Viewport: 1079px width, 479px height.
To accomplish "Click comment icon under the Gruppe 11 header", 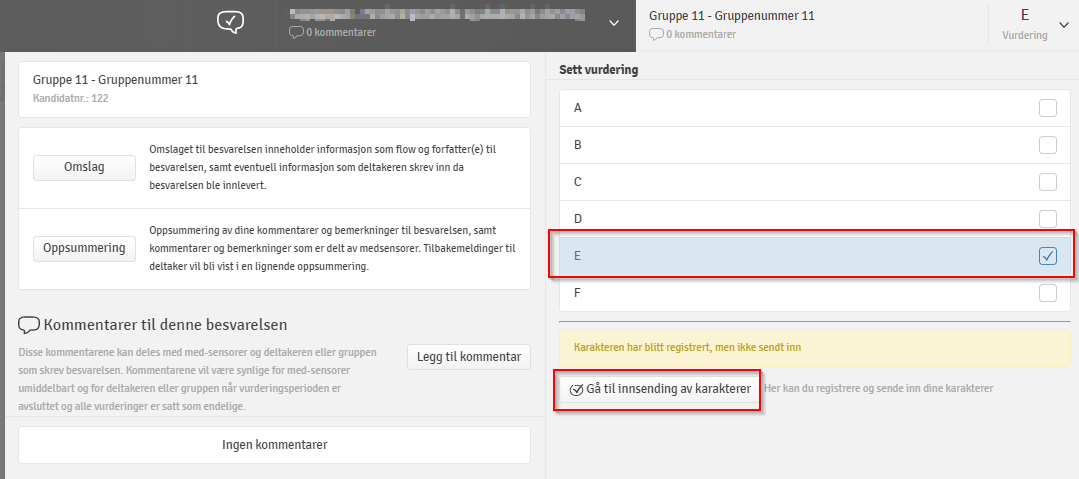I will pos(656,34).
